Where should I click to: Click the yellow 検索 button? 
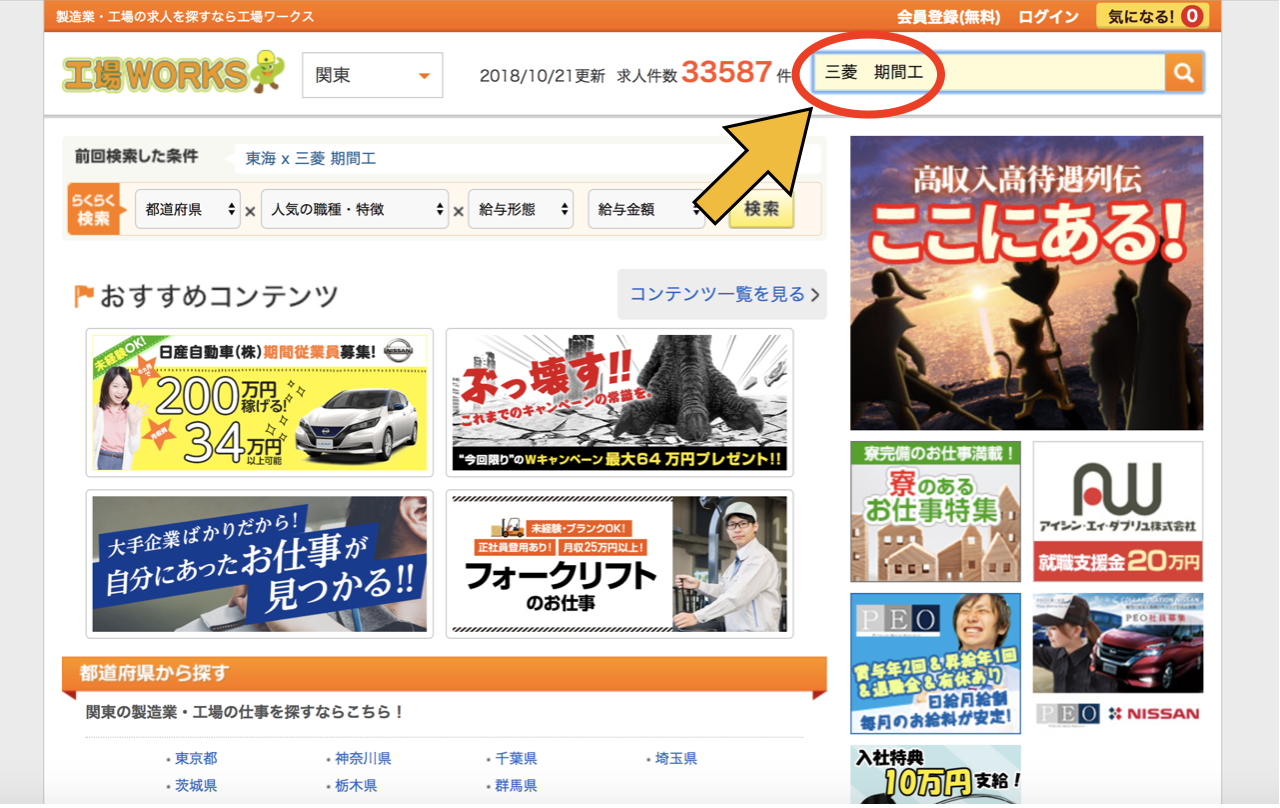pyautogui.click(x=761, y=210)
